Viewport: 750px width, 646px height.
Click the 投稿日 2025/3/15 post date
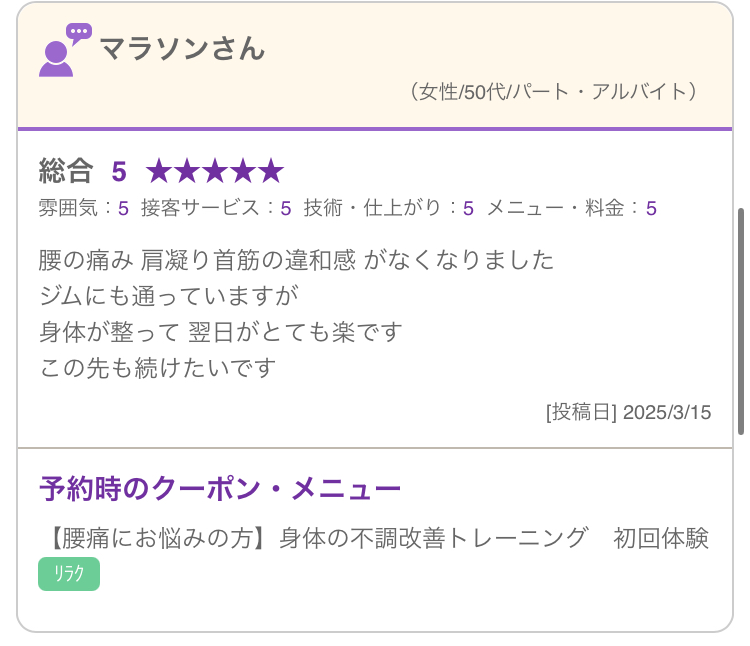(x=628, y=412)
